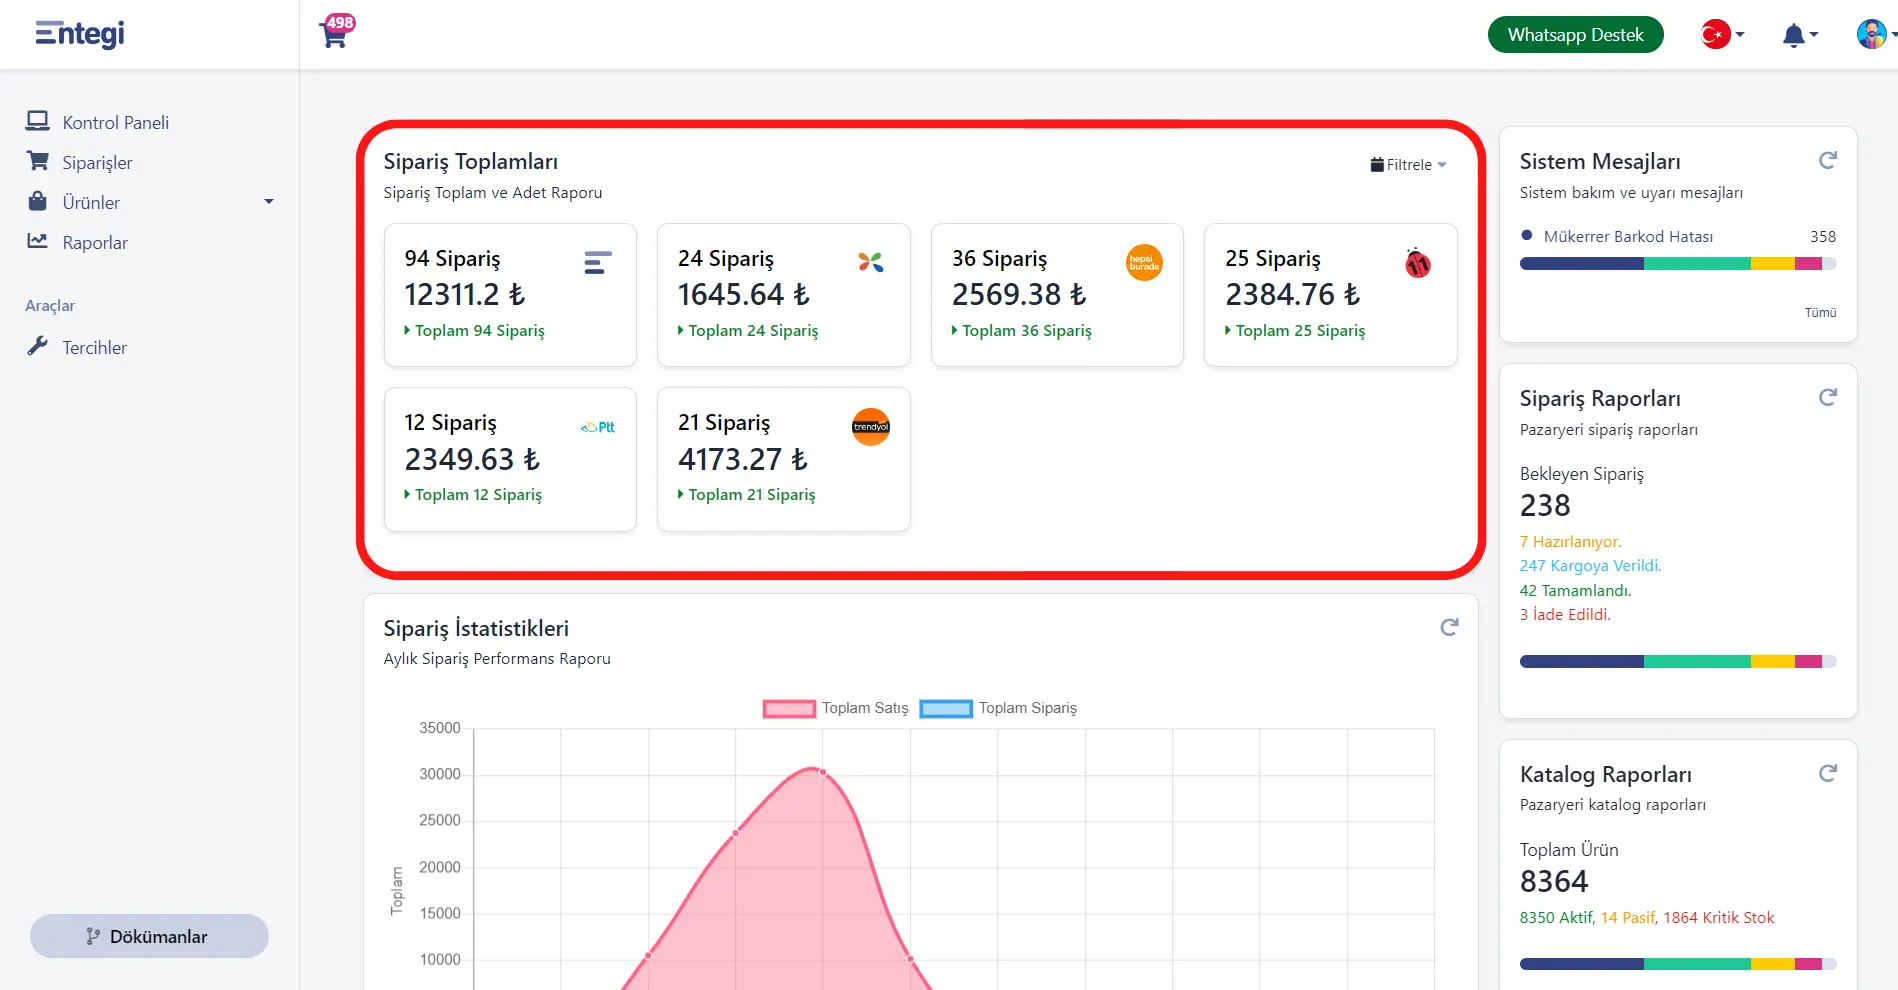Image resolution: width=1898 pixels, height=990 pixels.
Task: Open the shopping cart with 498 badge
Action: 337,32
